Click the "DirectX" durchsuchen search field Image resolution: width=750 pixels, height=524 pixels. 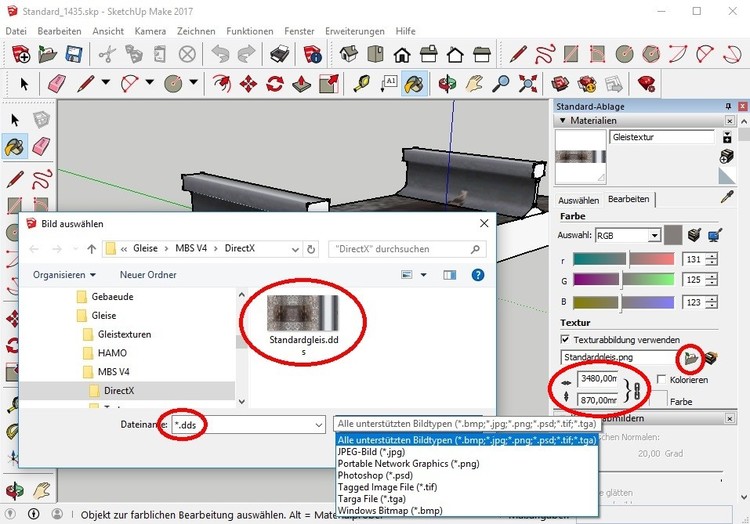(x=408, y=249)
